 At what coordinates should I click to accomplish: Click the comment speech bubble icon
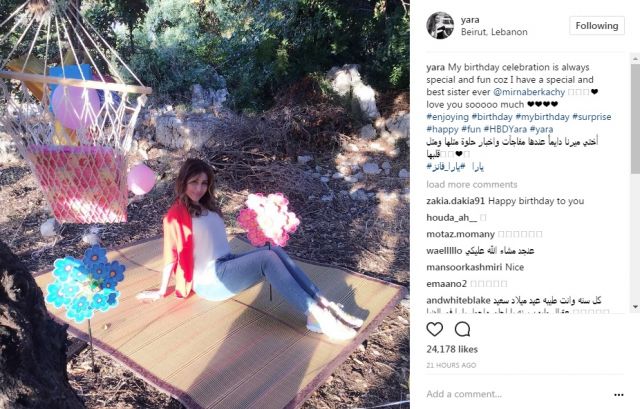[462, 329]
